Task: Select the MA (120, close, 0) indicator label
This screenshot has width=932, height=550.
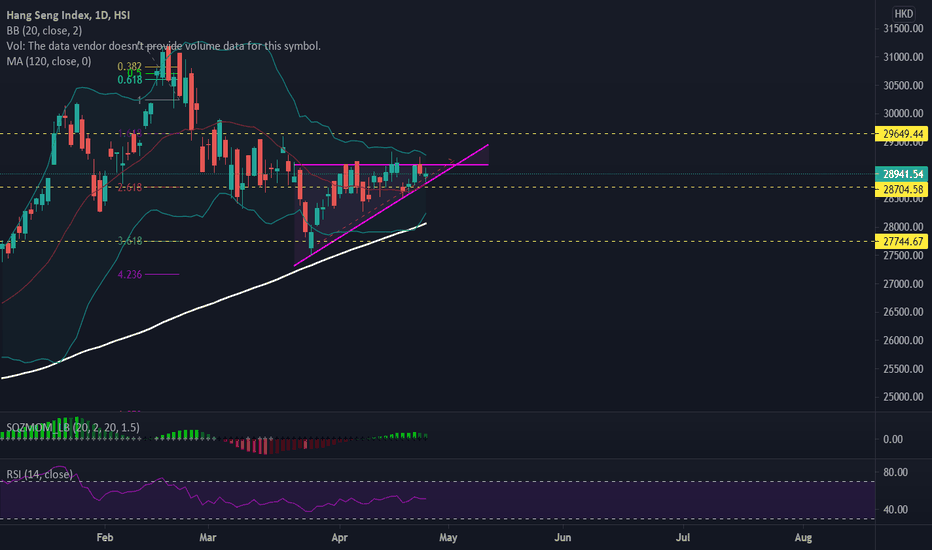Action: (49, 61)
